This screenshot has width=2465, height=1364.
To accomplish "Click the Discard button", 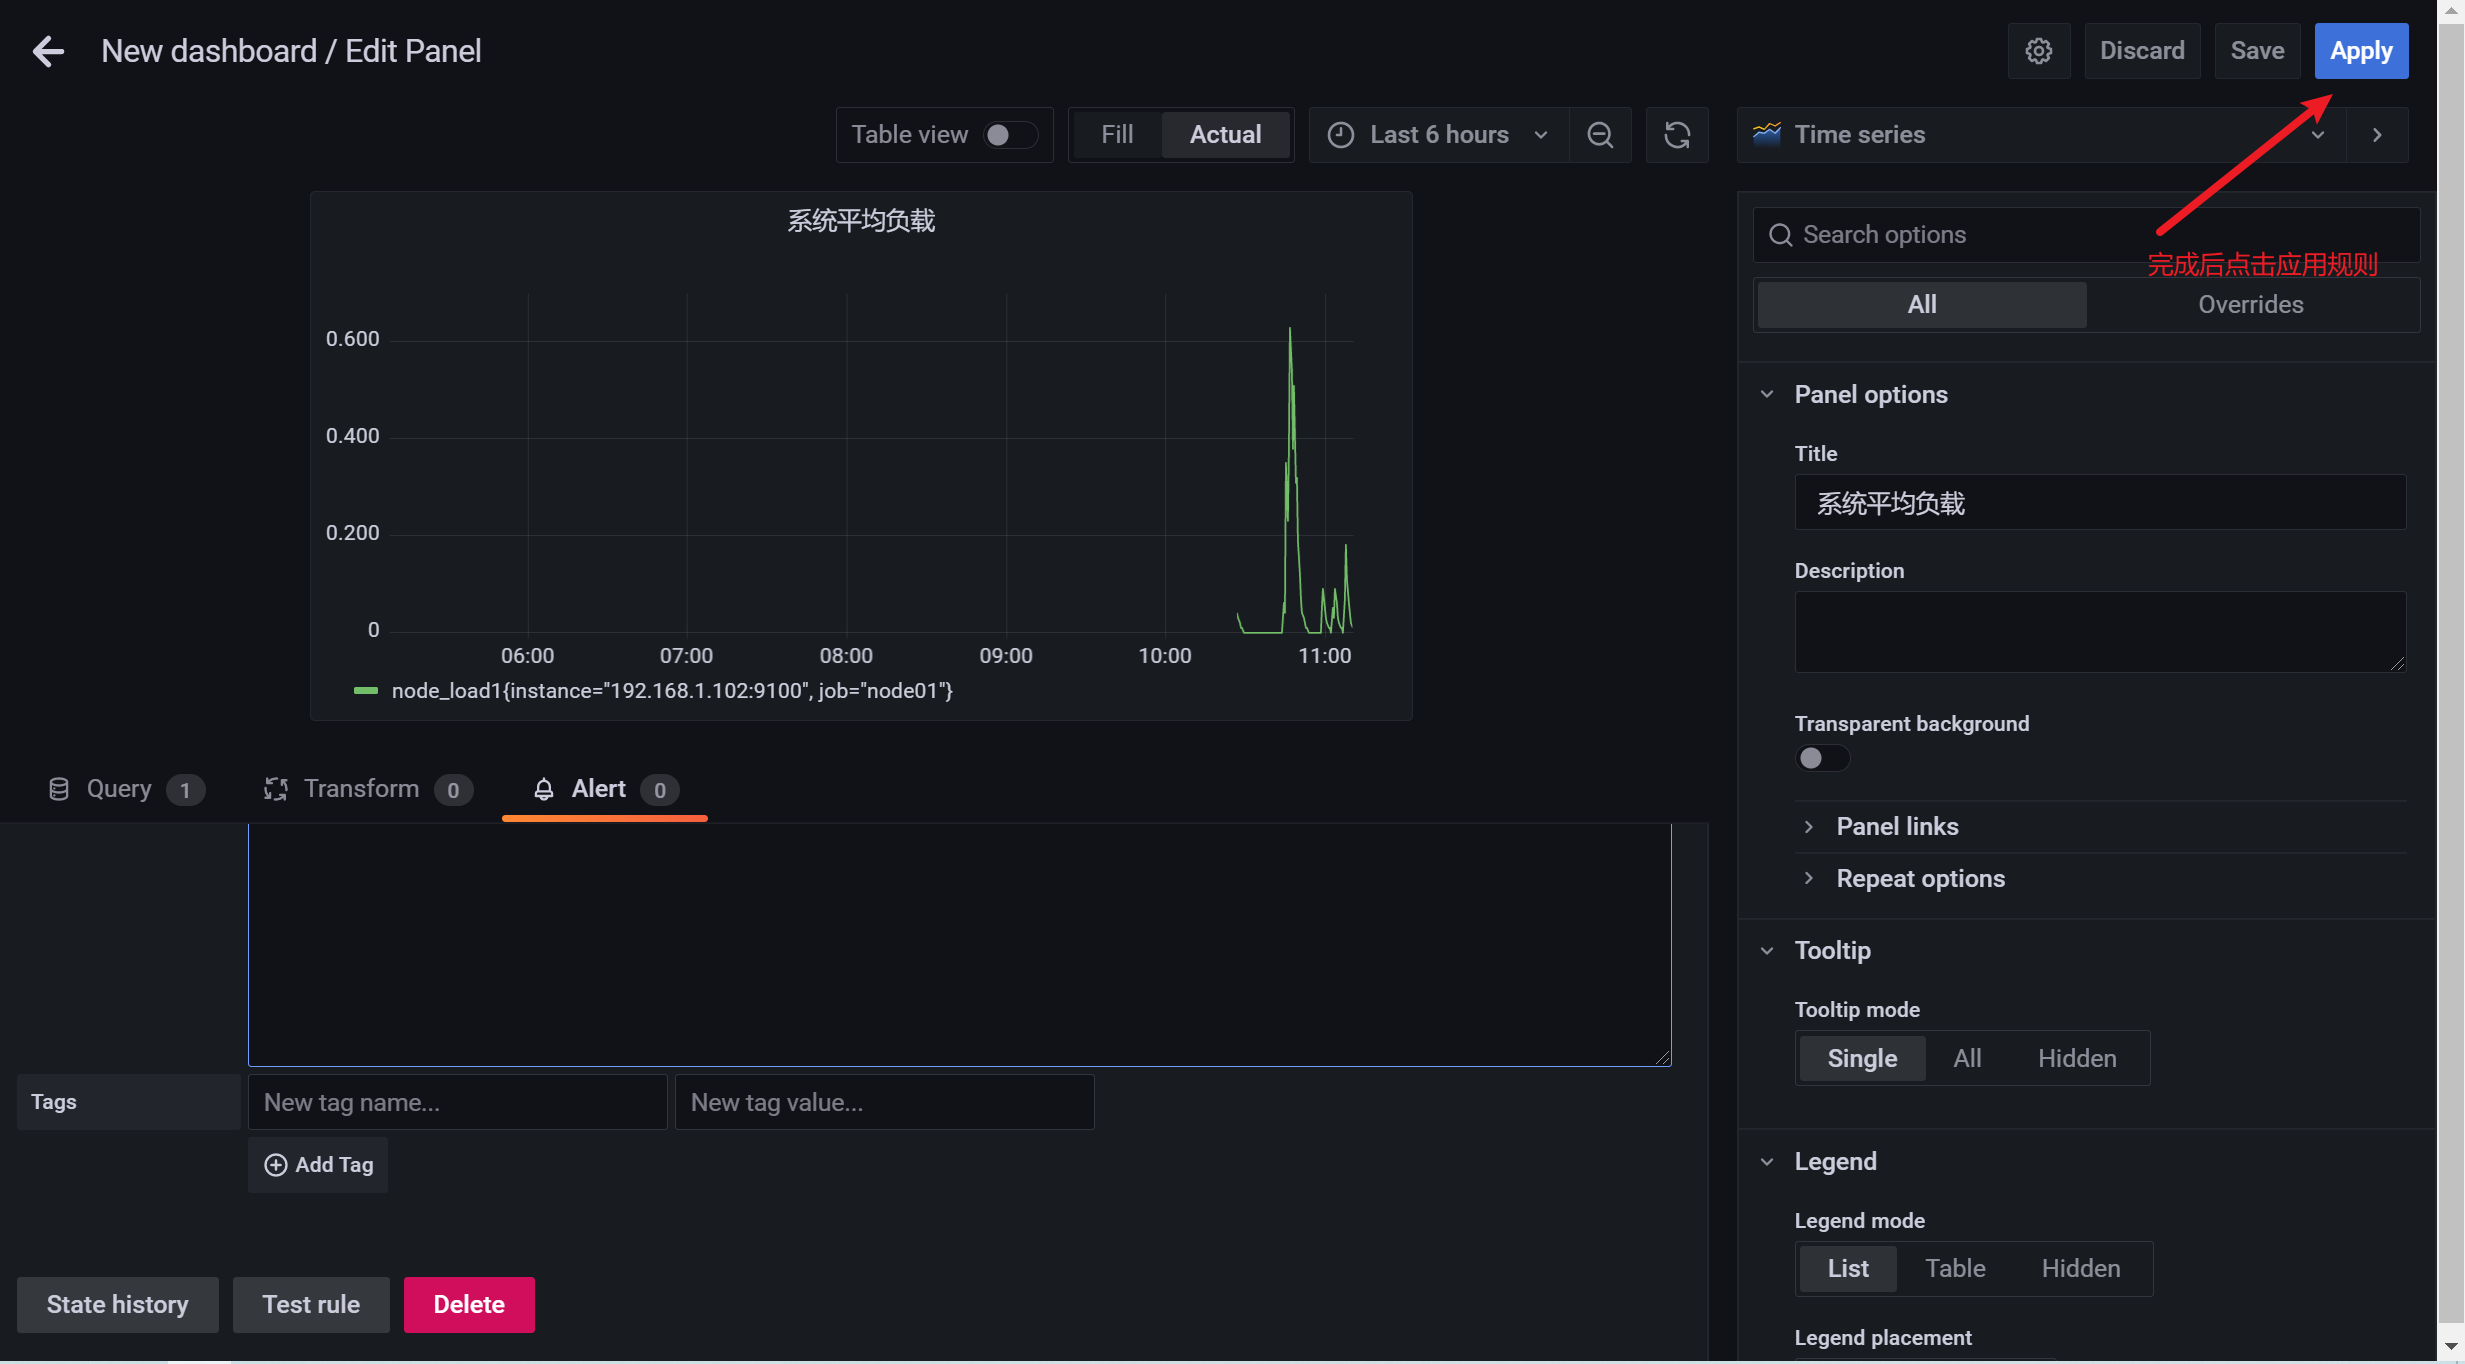I will [x=2142, y=51].
